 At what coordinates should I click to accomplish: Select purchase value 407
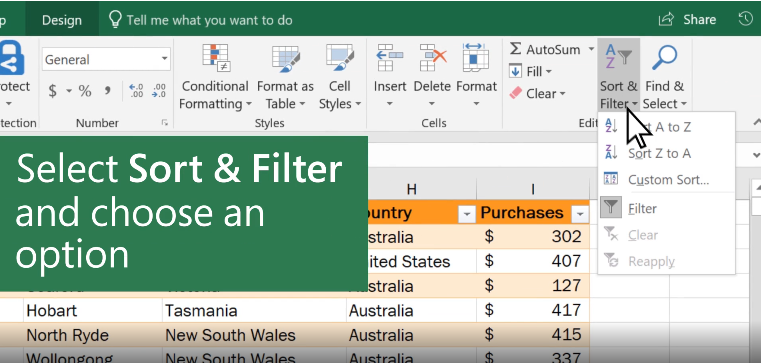point(533,262)
